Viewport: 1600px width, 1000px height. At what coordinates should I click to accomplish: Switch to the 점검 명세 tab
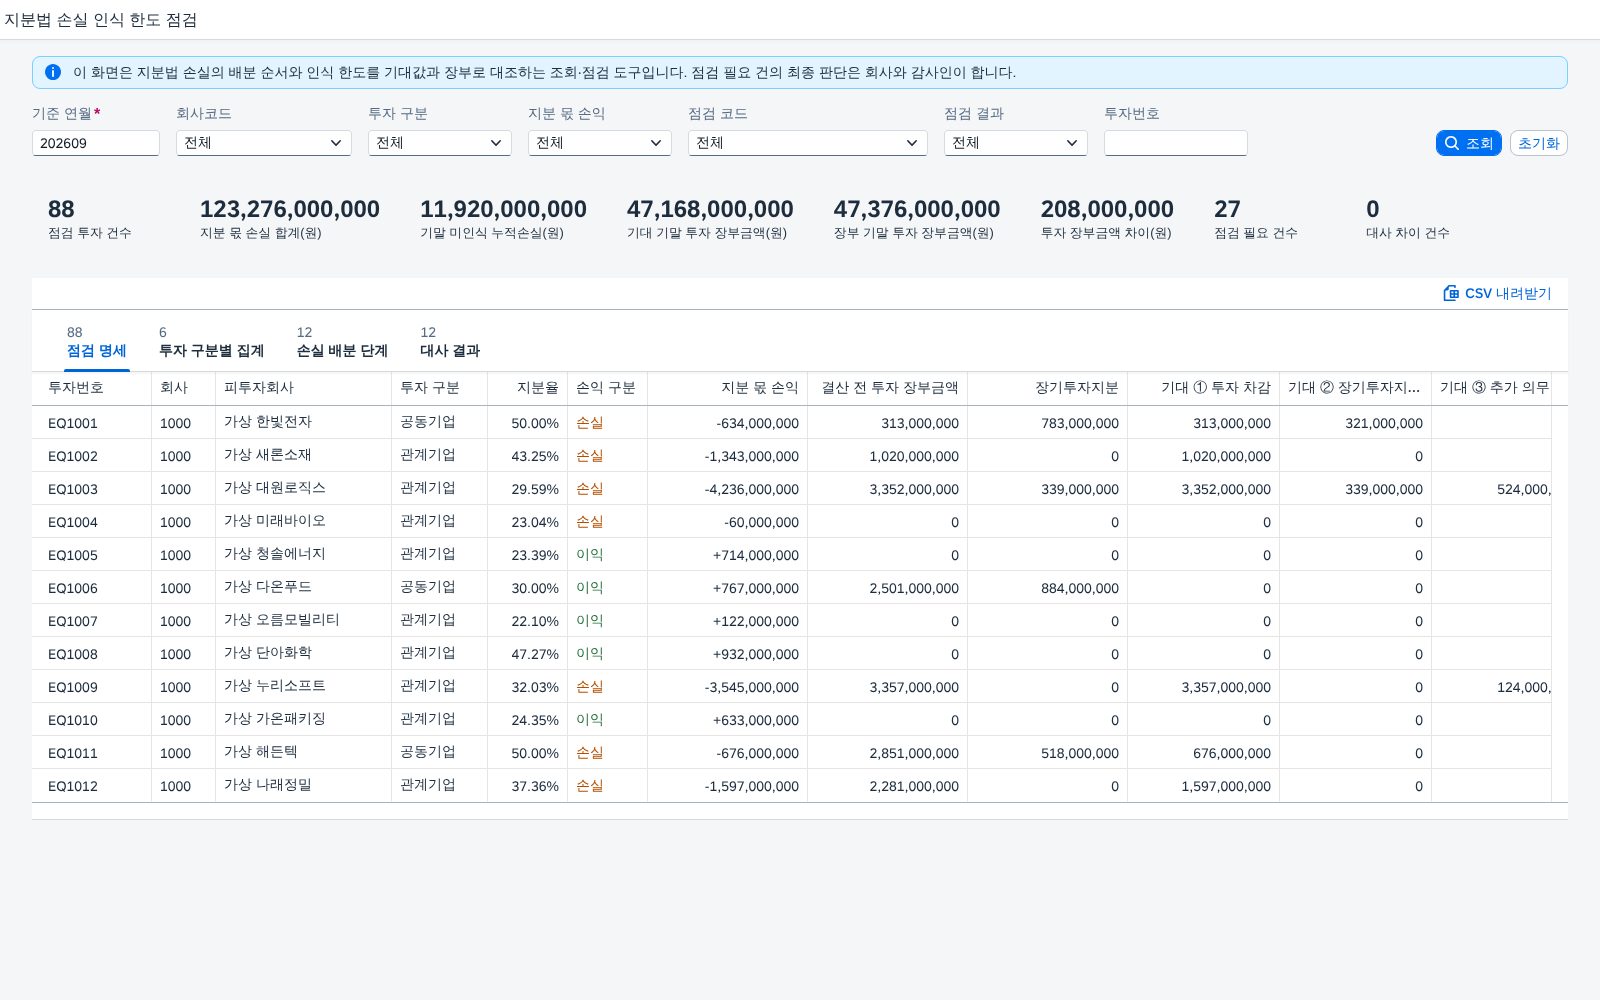tap(96, 342)
